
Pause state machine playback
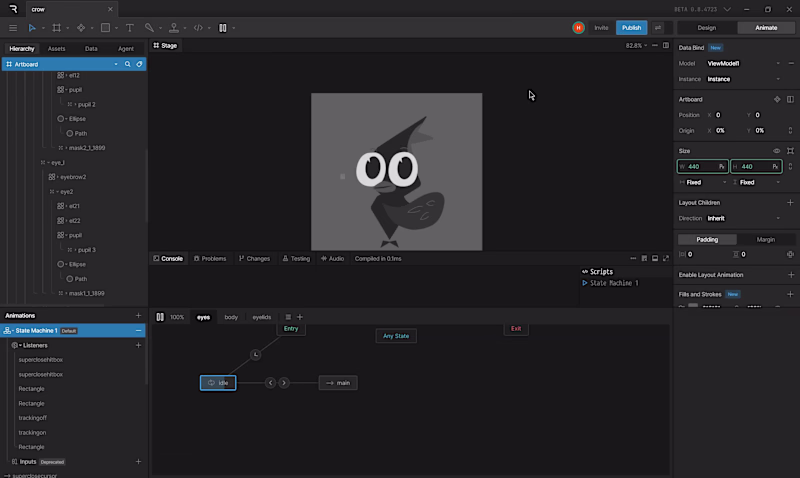click(x=160, y=317)
